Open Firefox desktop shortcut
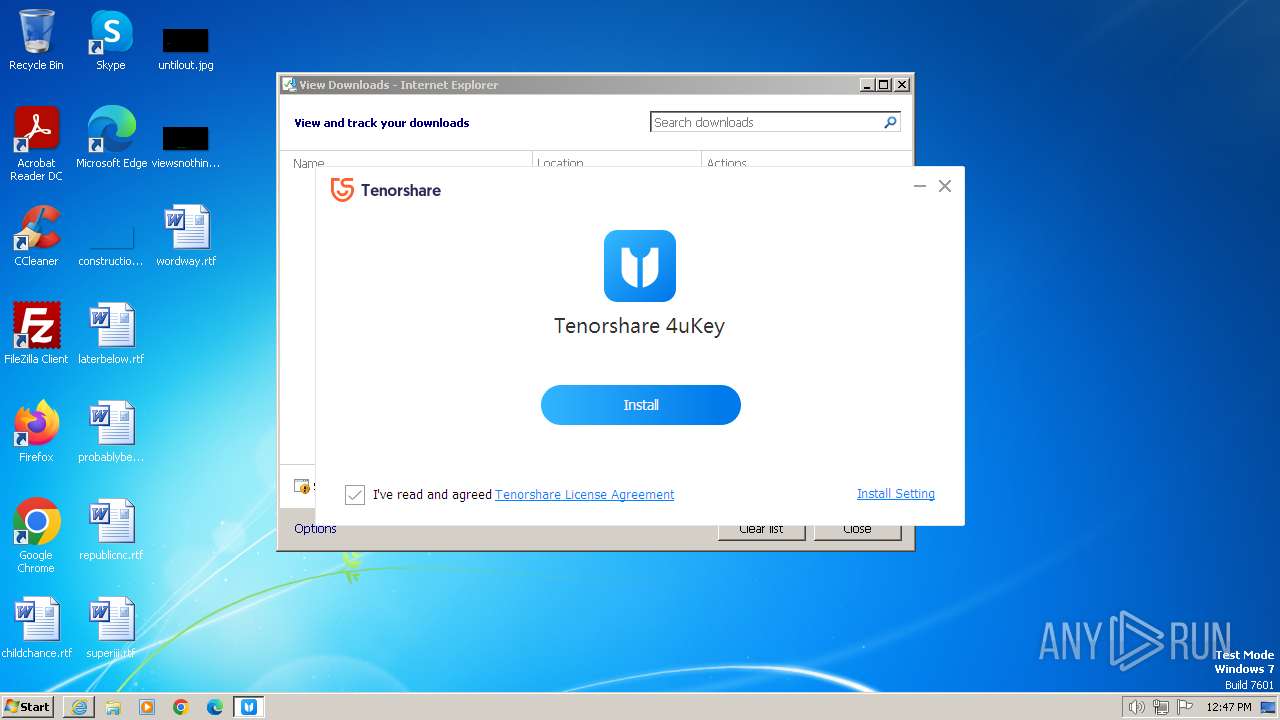This screenshot has height=720, width=1280. point(36,432)
